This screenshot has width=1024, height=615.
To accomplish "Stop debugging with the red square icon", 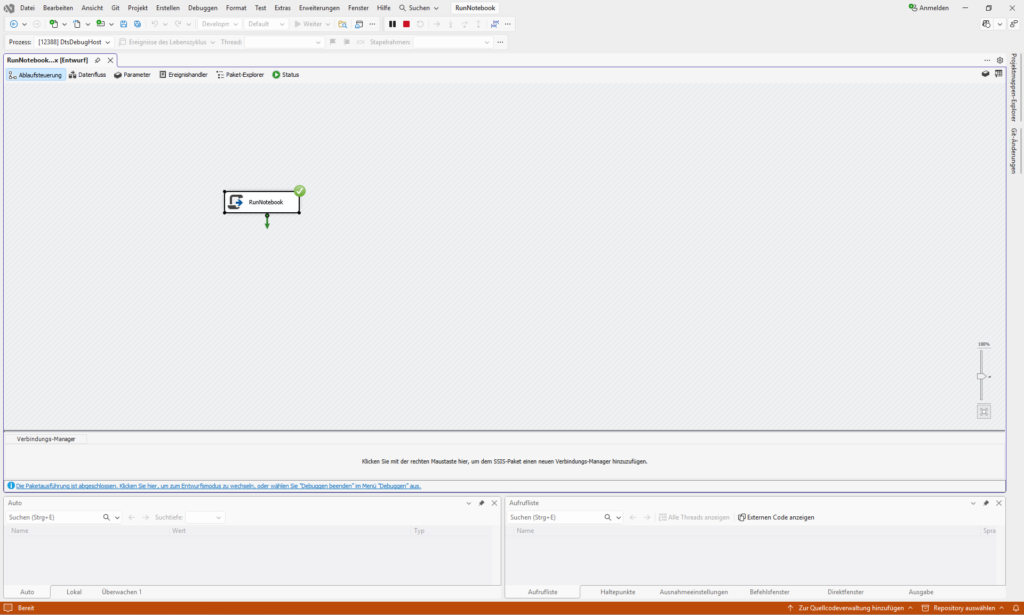I will [x=404, y=23].
